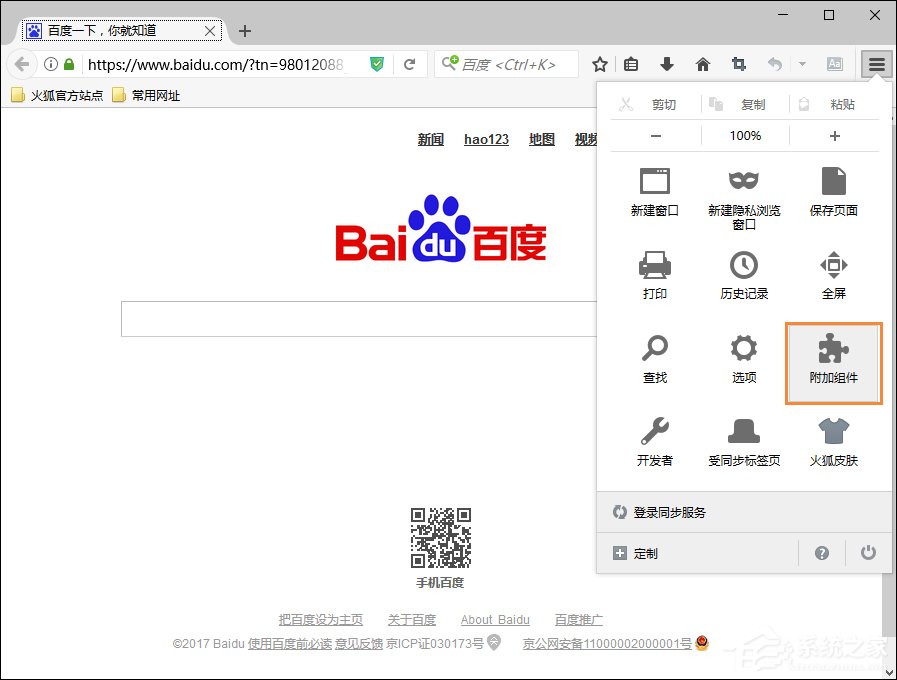The width and height of the screenshot is (897, 680).
Task: Click the 保存页面 (Save Page) icon
Action: tap(834, 190)
